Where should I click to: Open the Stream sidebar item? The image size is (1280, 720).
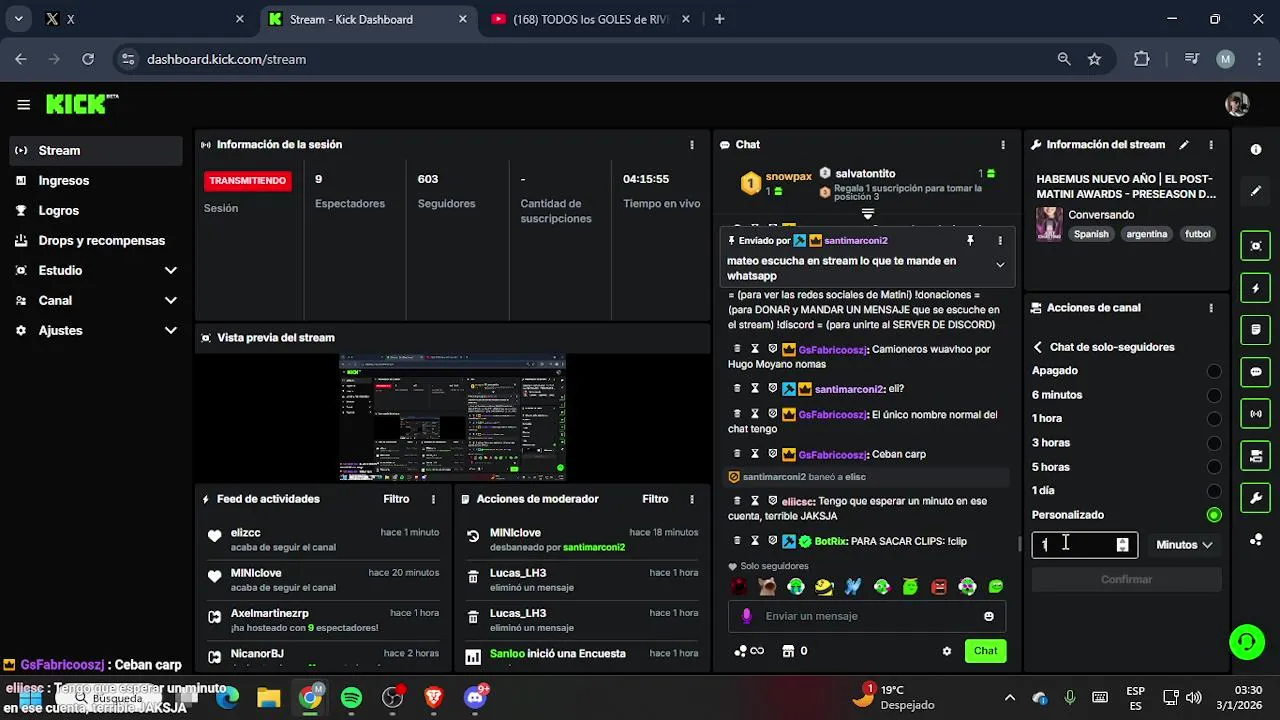97,151
